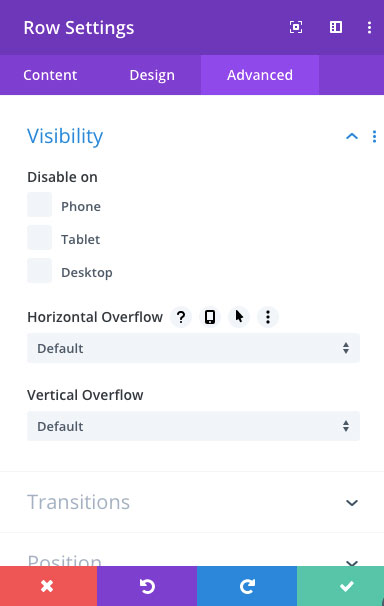Click the responsive phone icon
The height and width of the screenshot is (606, 384).
coord(210,317)
